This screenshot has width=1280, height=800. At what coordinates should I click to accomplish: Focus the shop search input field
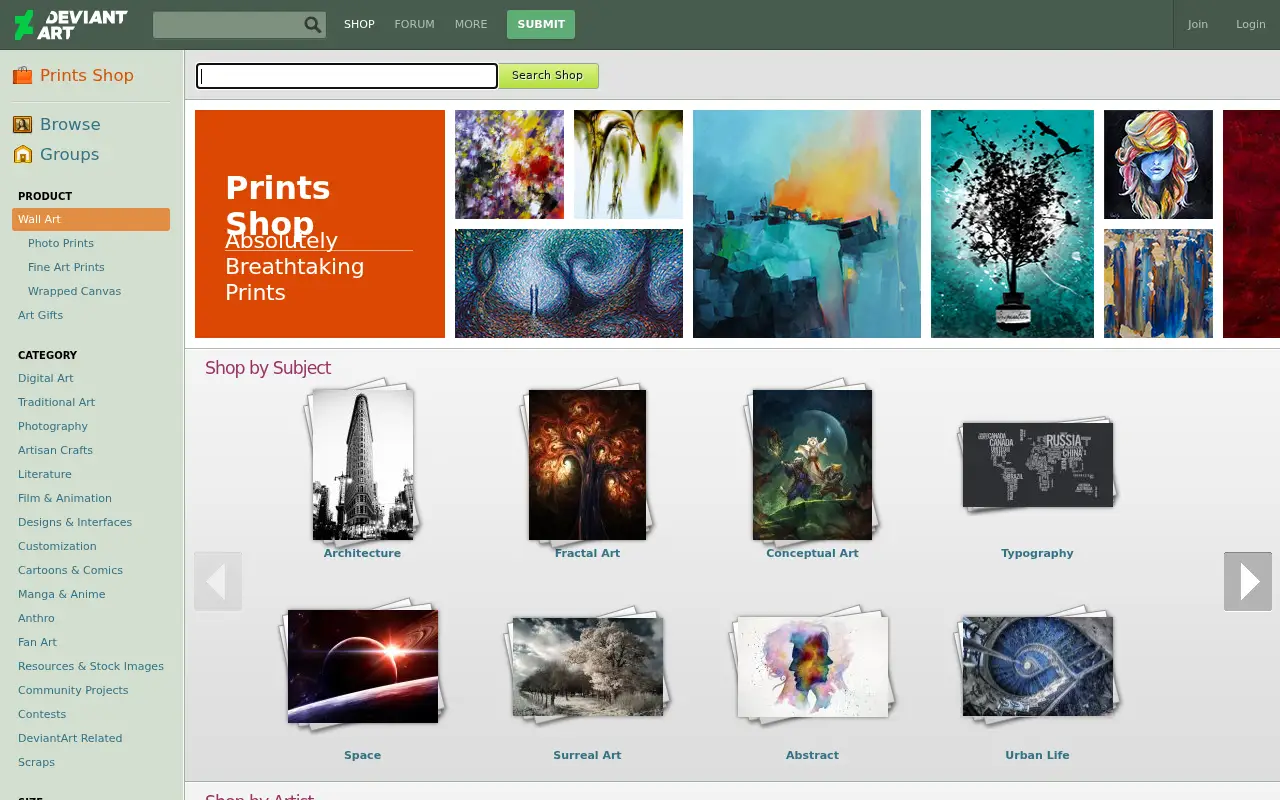347,76
